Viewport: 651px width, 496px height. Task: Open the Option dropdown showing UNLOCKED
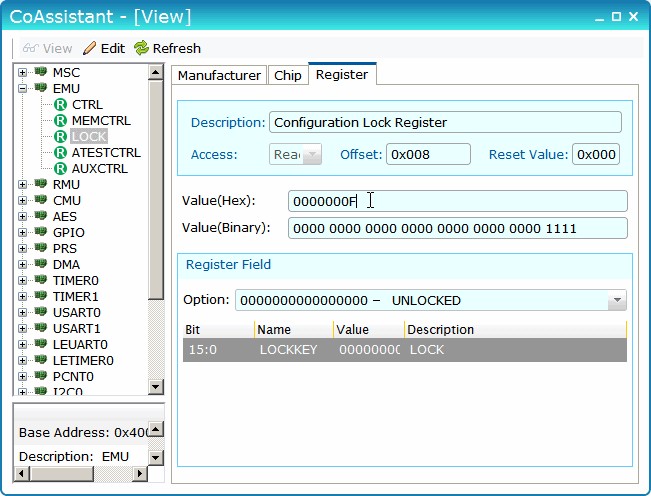pyautogui.click(x=617, y=300)
